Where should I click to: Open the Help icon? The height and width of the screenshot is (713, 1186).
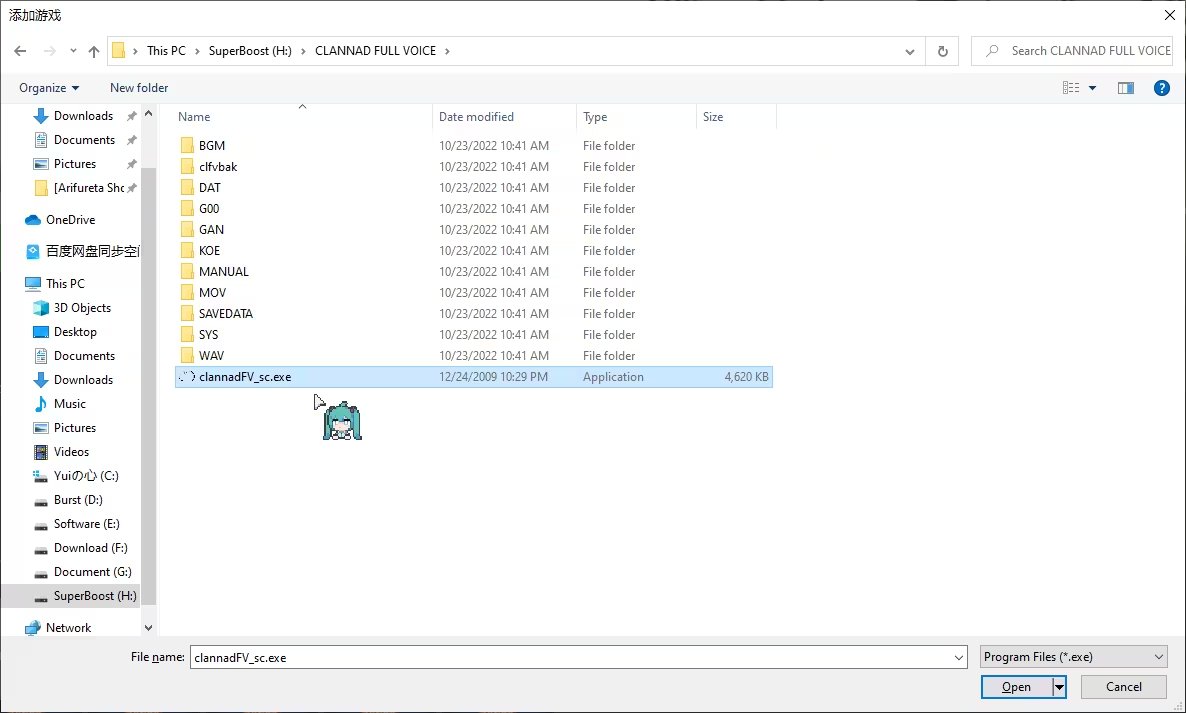pyautogui.click(x=1162, y=88)
